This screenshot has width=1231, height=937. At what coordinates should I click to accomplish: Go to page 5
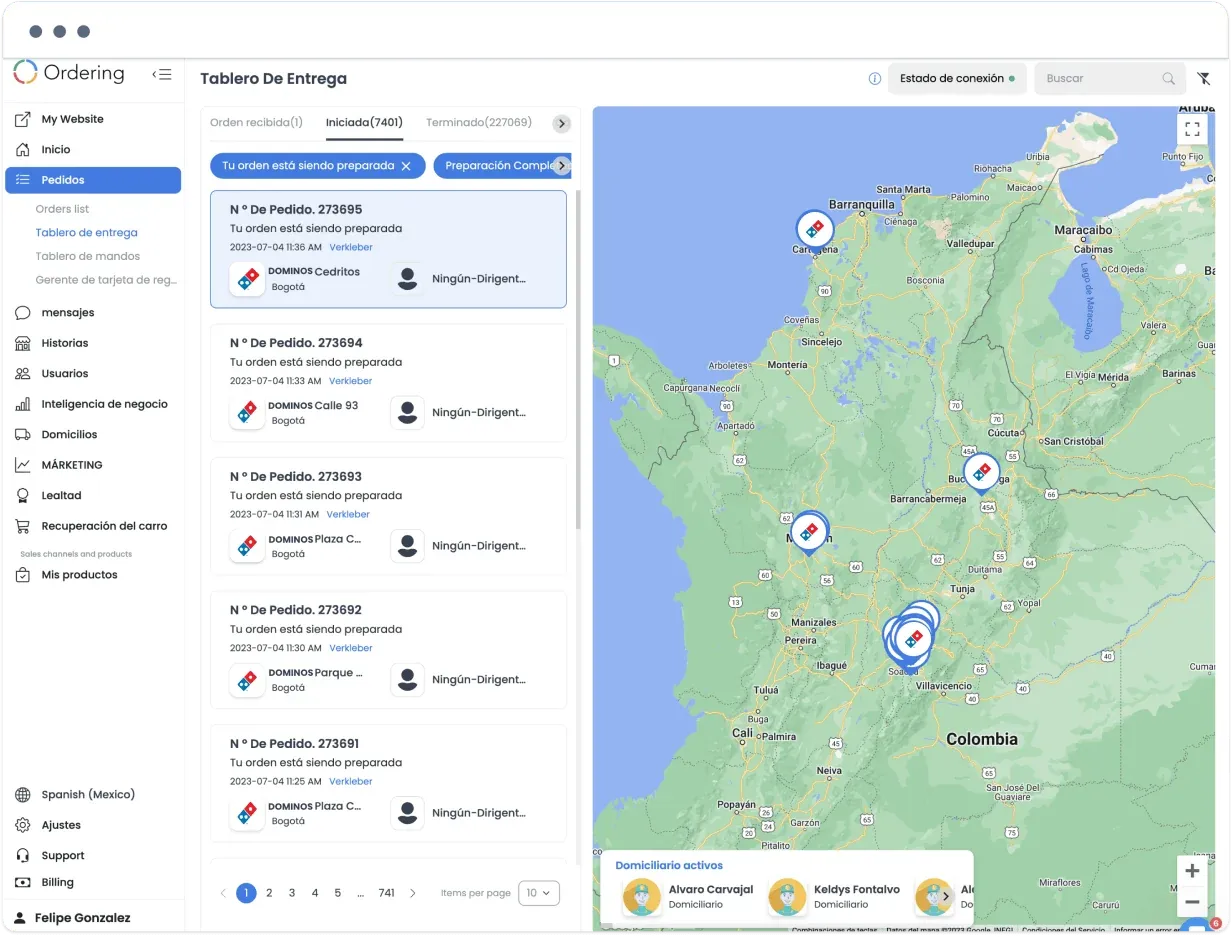[338, 893]
